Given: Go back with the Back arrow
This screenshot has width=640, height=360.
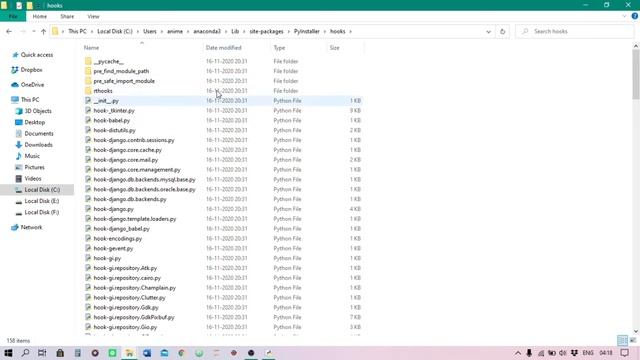Looking at the screenshot, I should [x=9, y=31].
